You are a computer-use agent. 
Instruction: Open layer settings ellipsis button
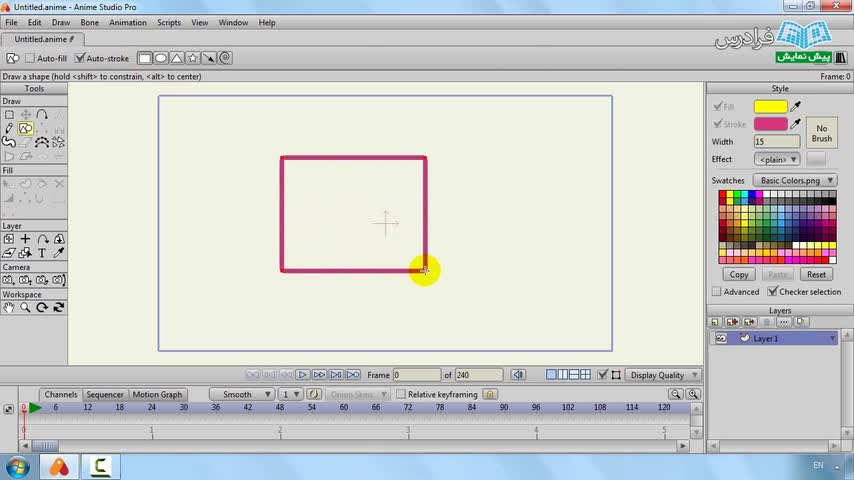pyautogui.click(x=784, y=322)
